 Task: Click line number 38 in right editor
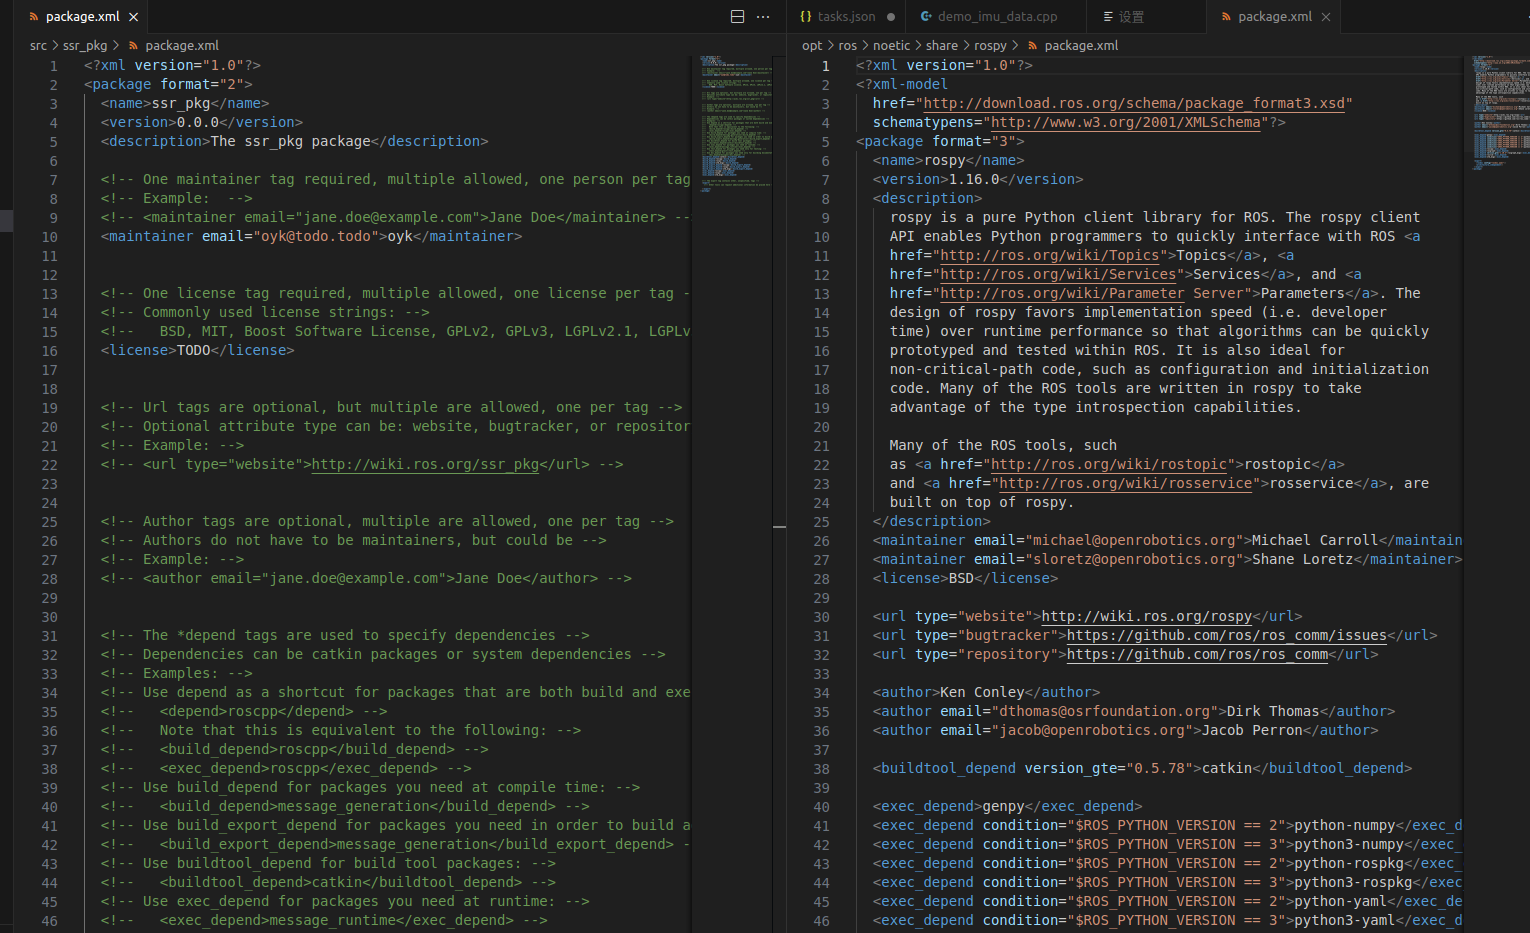[822, 768]
